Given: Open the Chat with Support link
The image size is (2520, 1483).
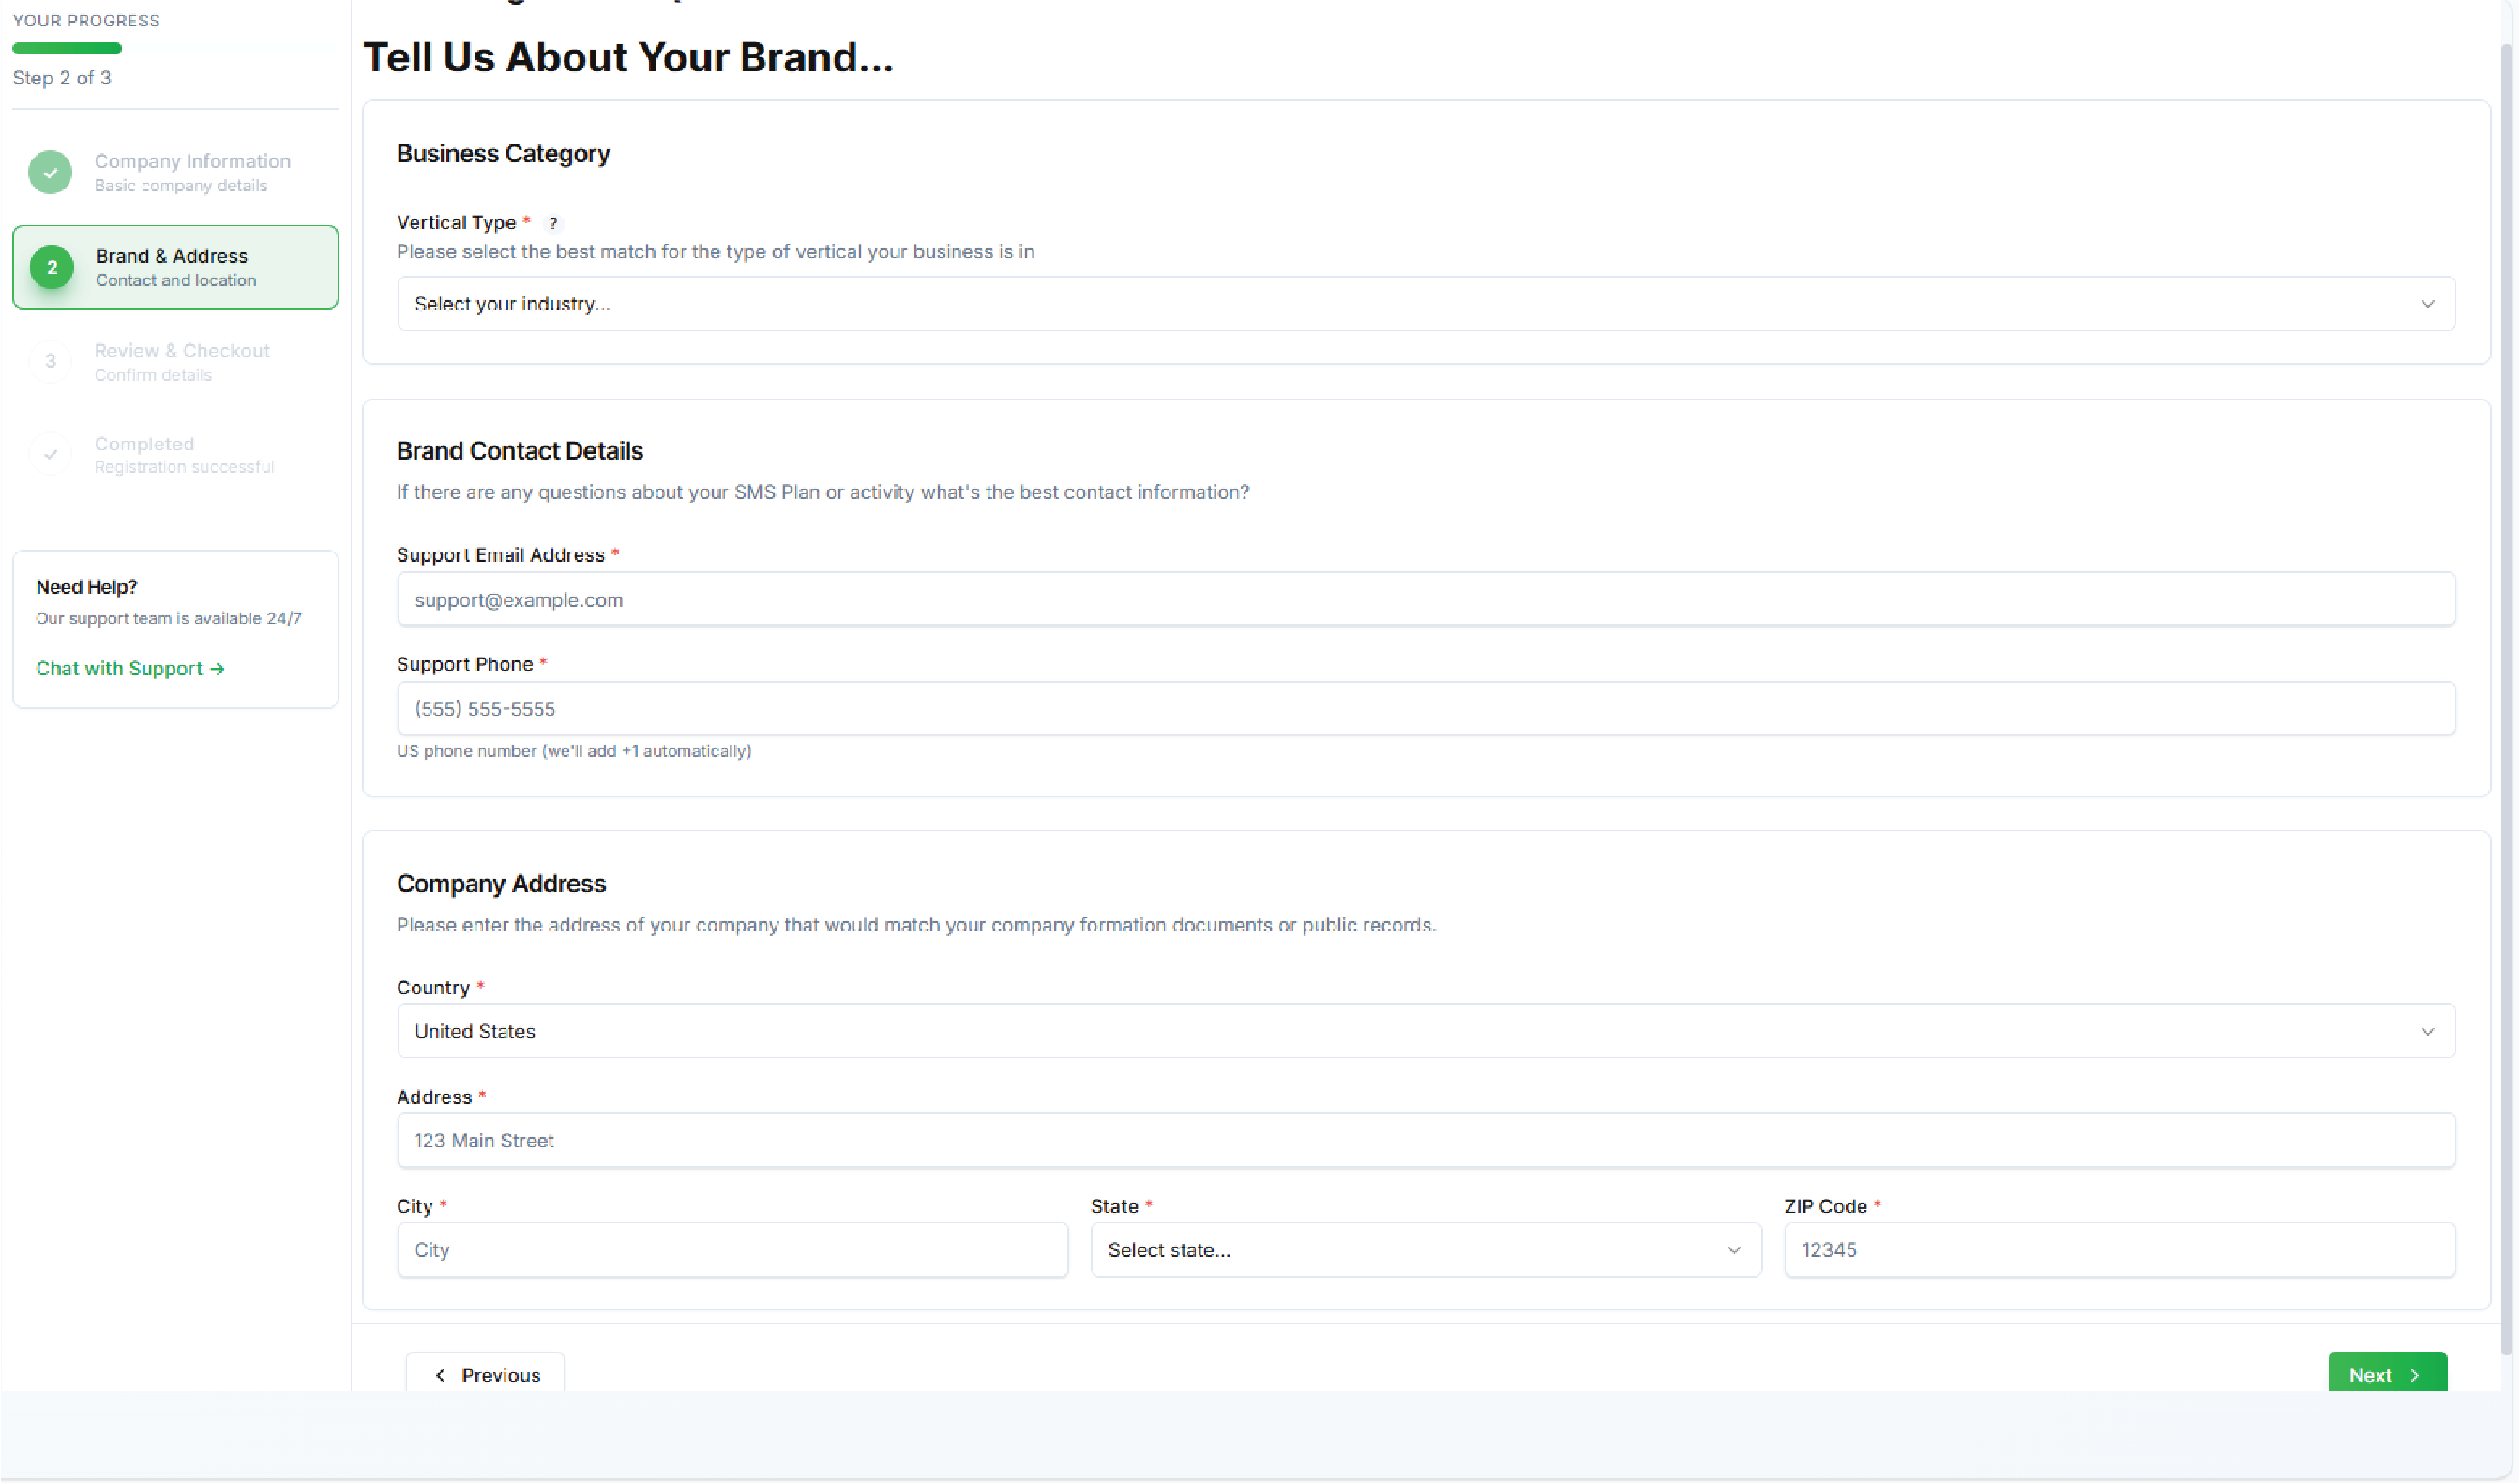Looking at the screenshot, I should pyautogui.click(x=130, y=668).
